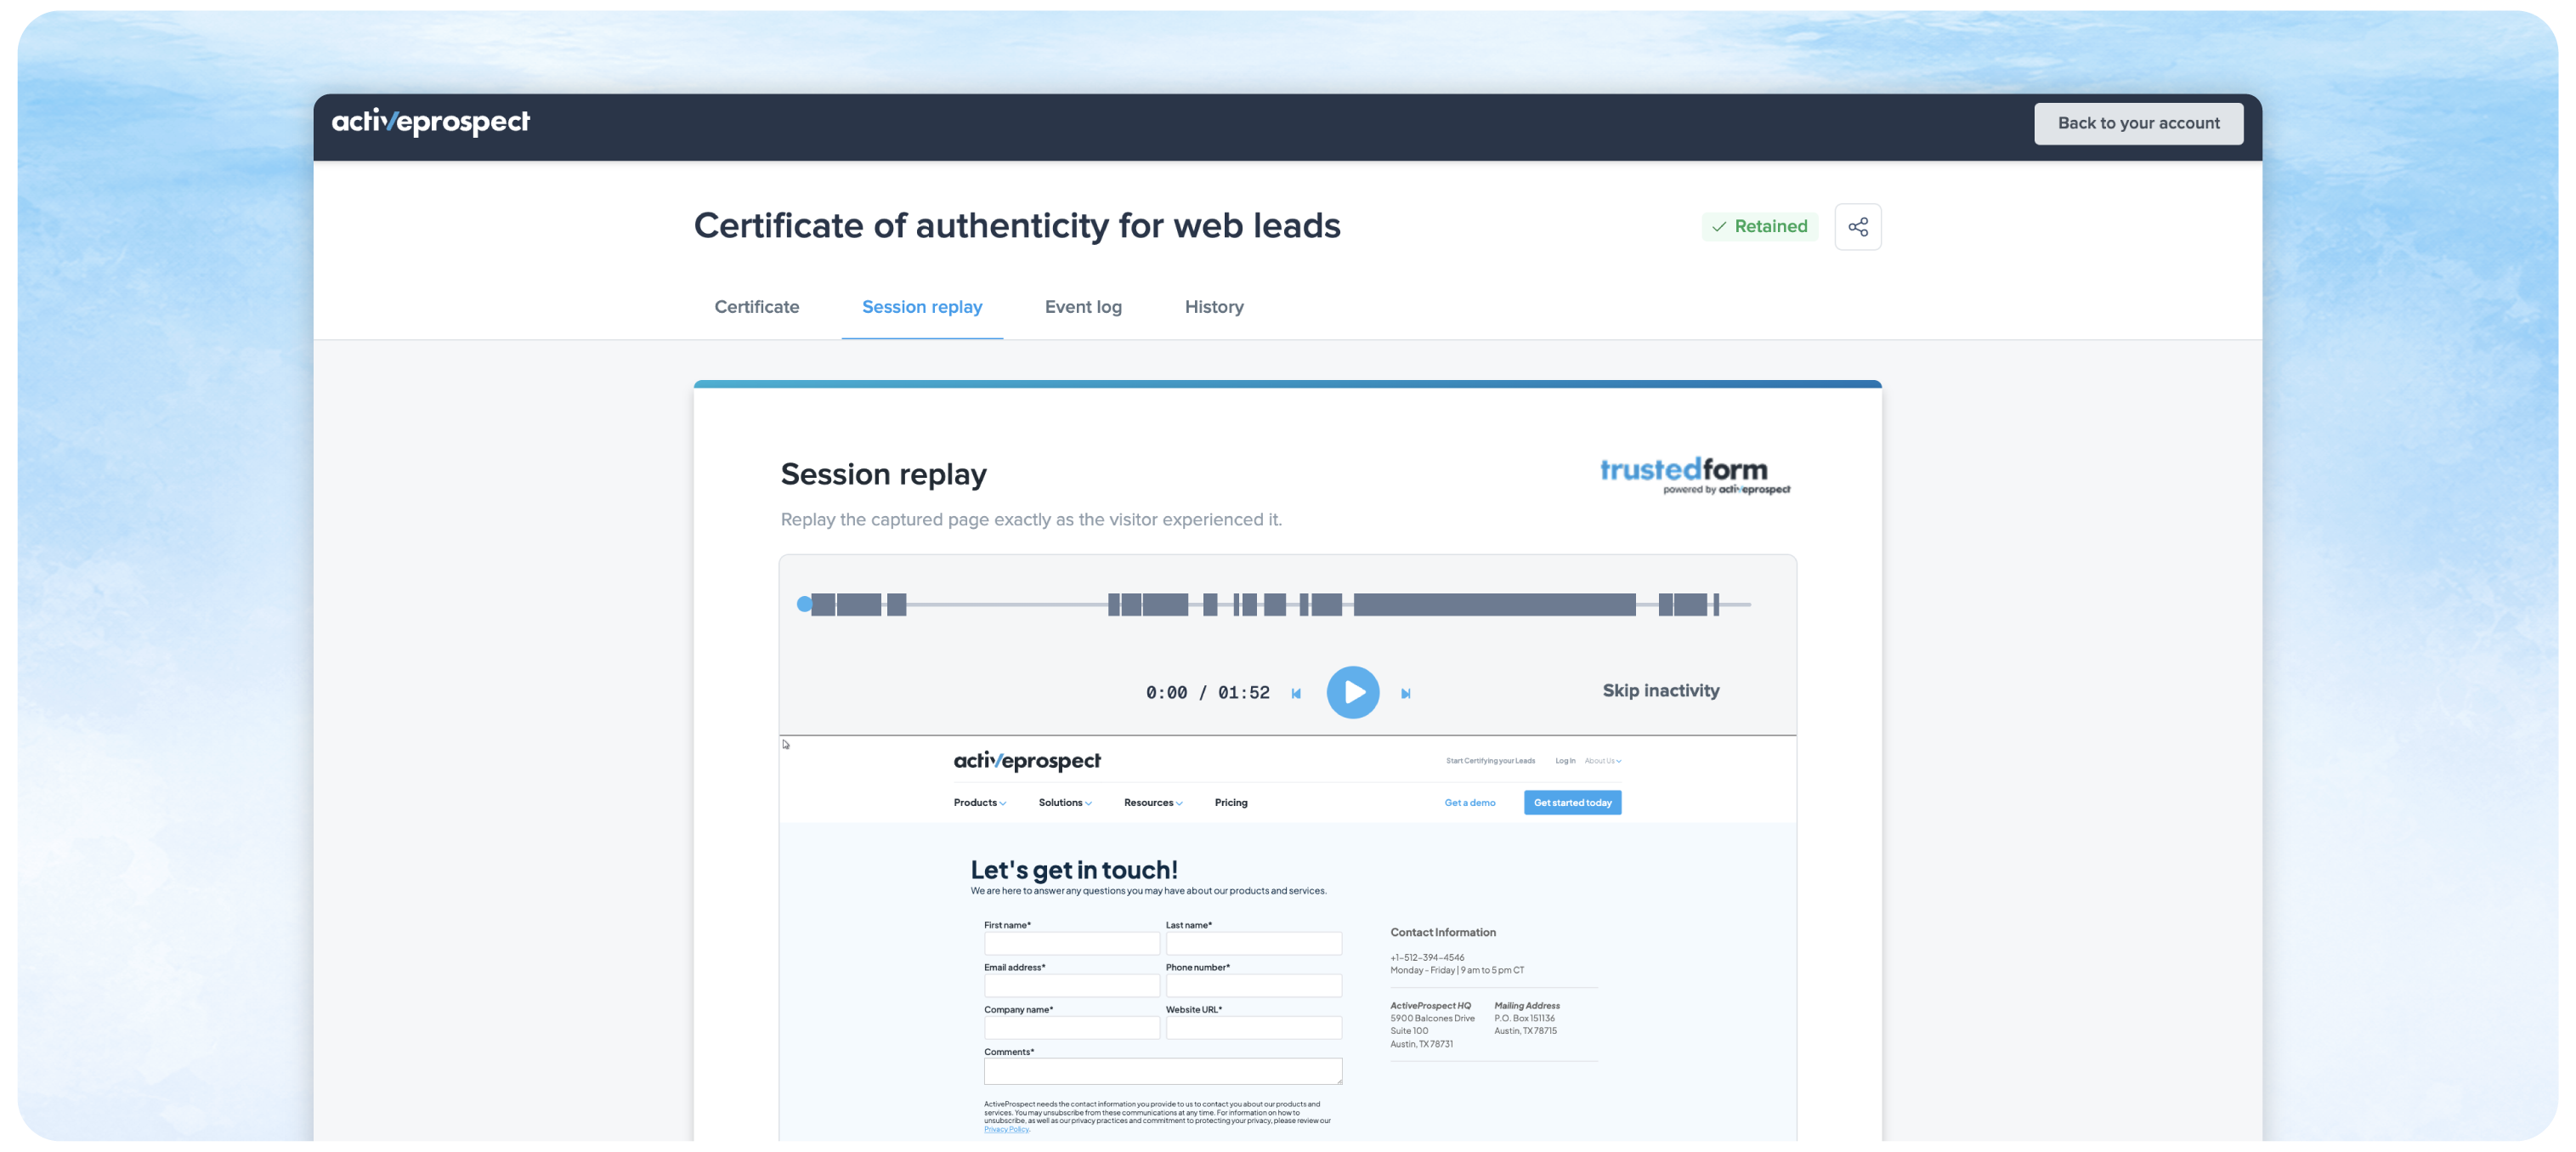Expand the Products menu in replayed page
The height and width of the screenshot is (1152, 2576).
click(x=979, y=802)
